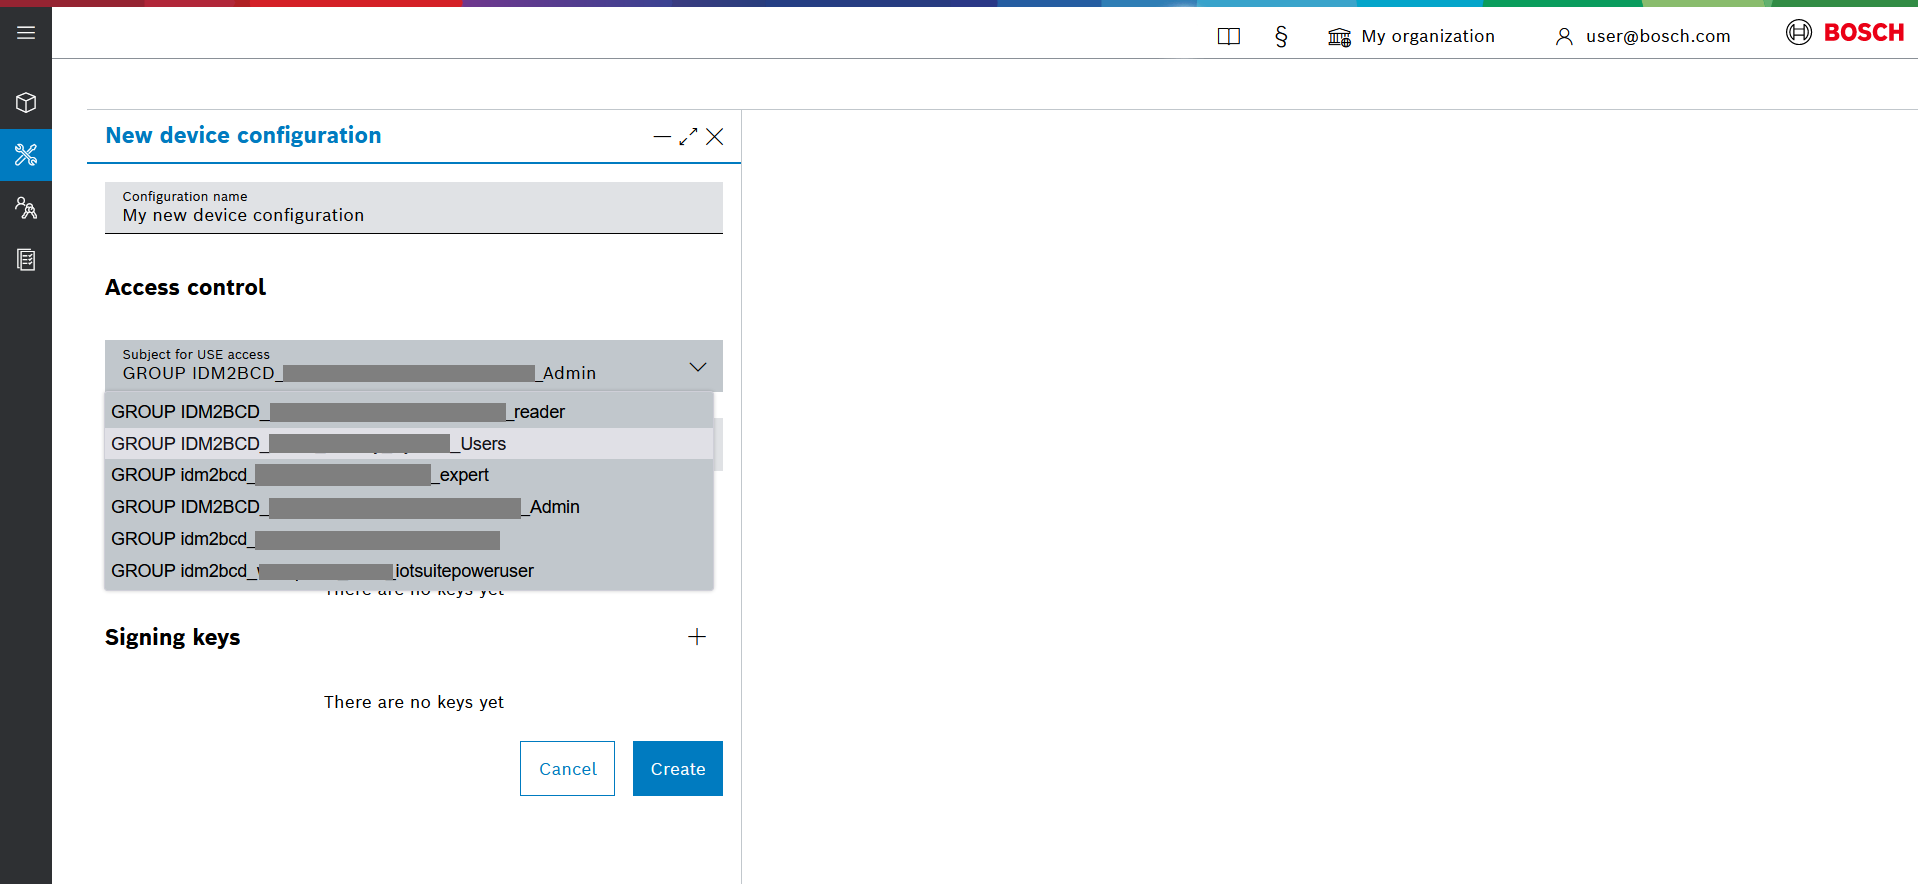Screen dimensions: 1918x884
Task: Open the cube devices icon in sidebar
Action: tap(26, 103)
